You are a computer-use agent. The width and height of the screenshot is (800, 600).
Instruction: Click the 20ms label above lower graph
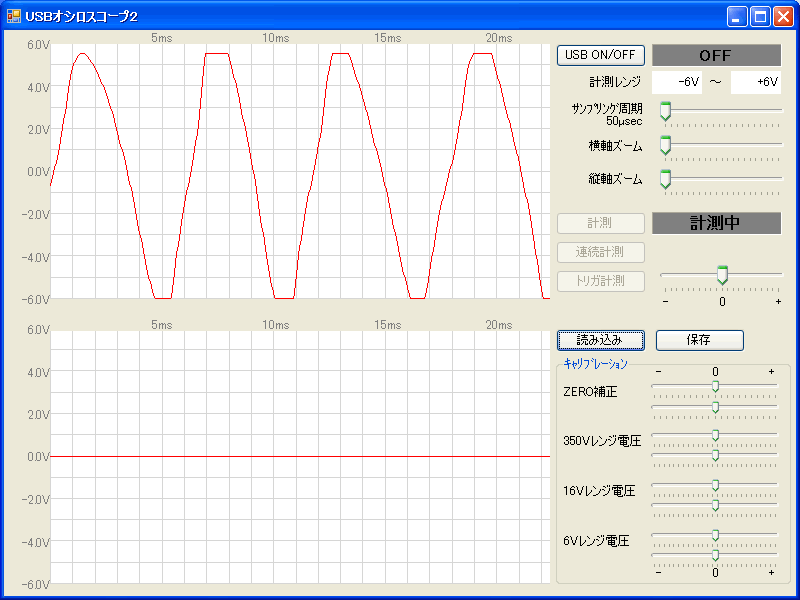tap(499, 325)
